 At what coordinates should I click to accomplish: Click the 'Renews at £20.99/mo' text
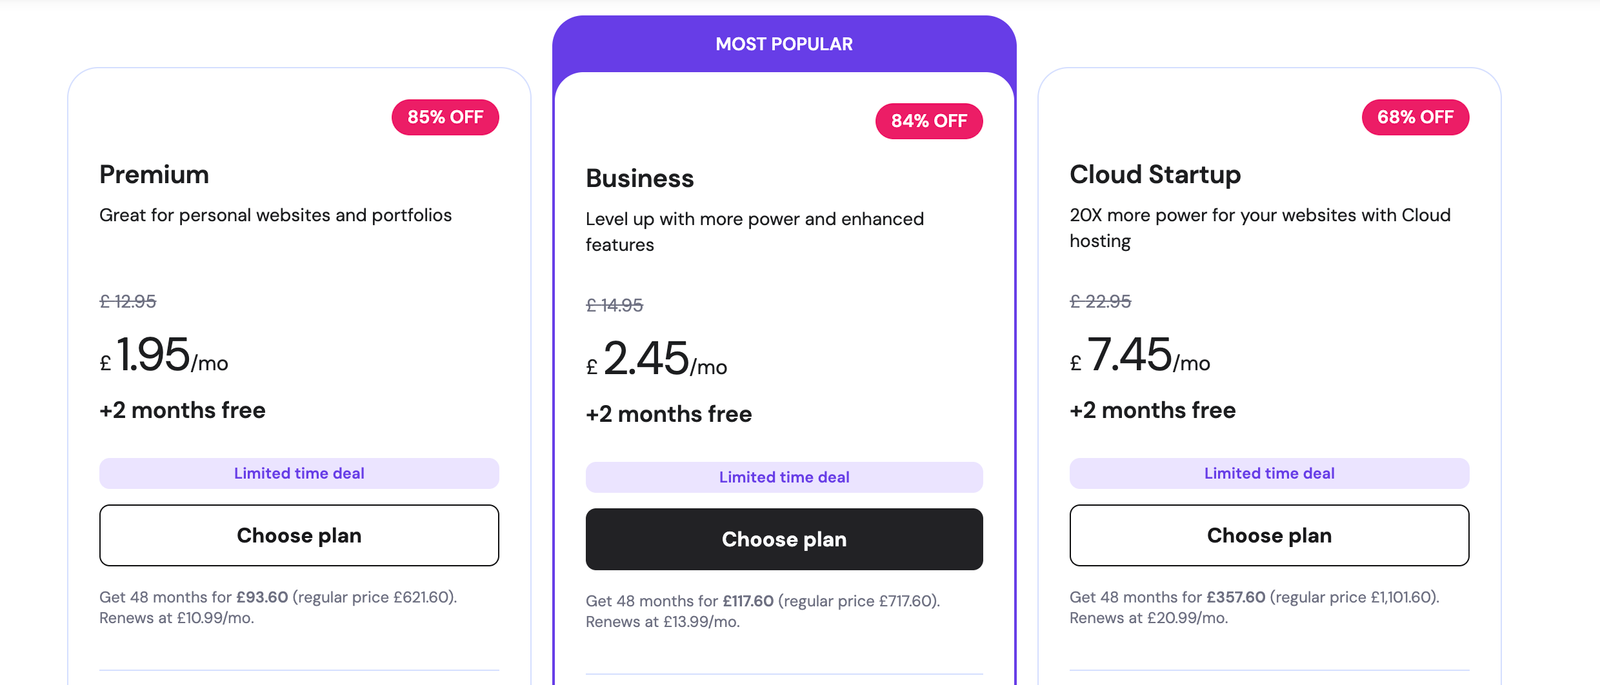click(1148, 618)
